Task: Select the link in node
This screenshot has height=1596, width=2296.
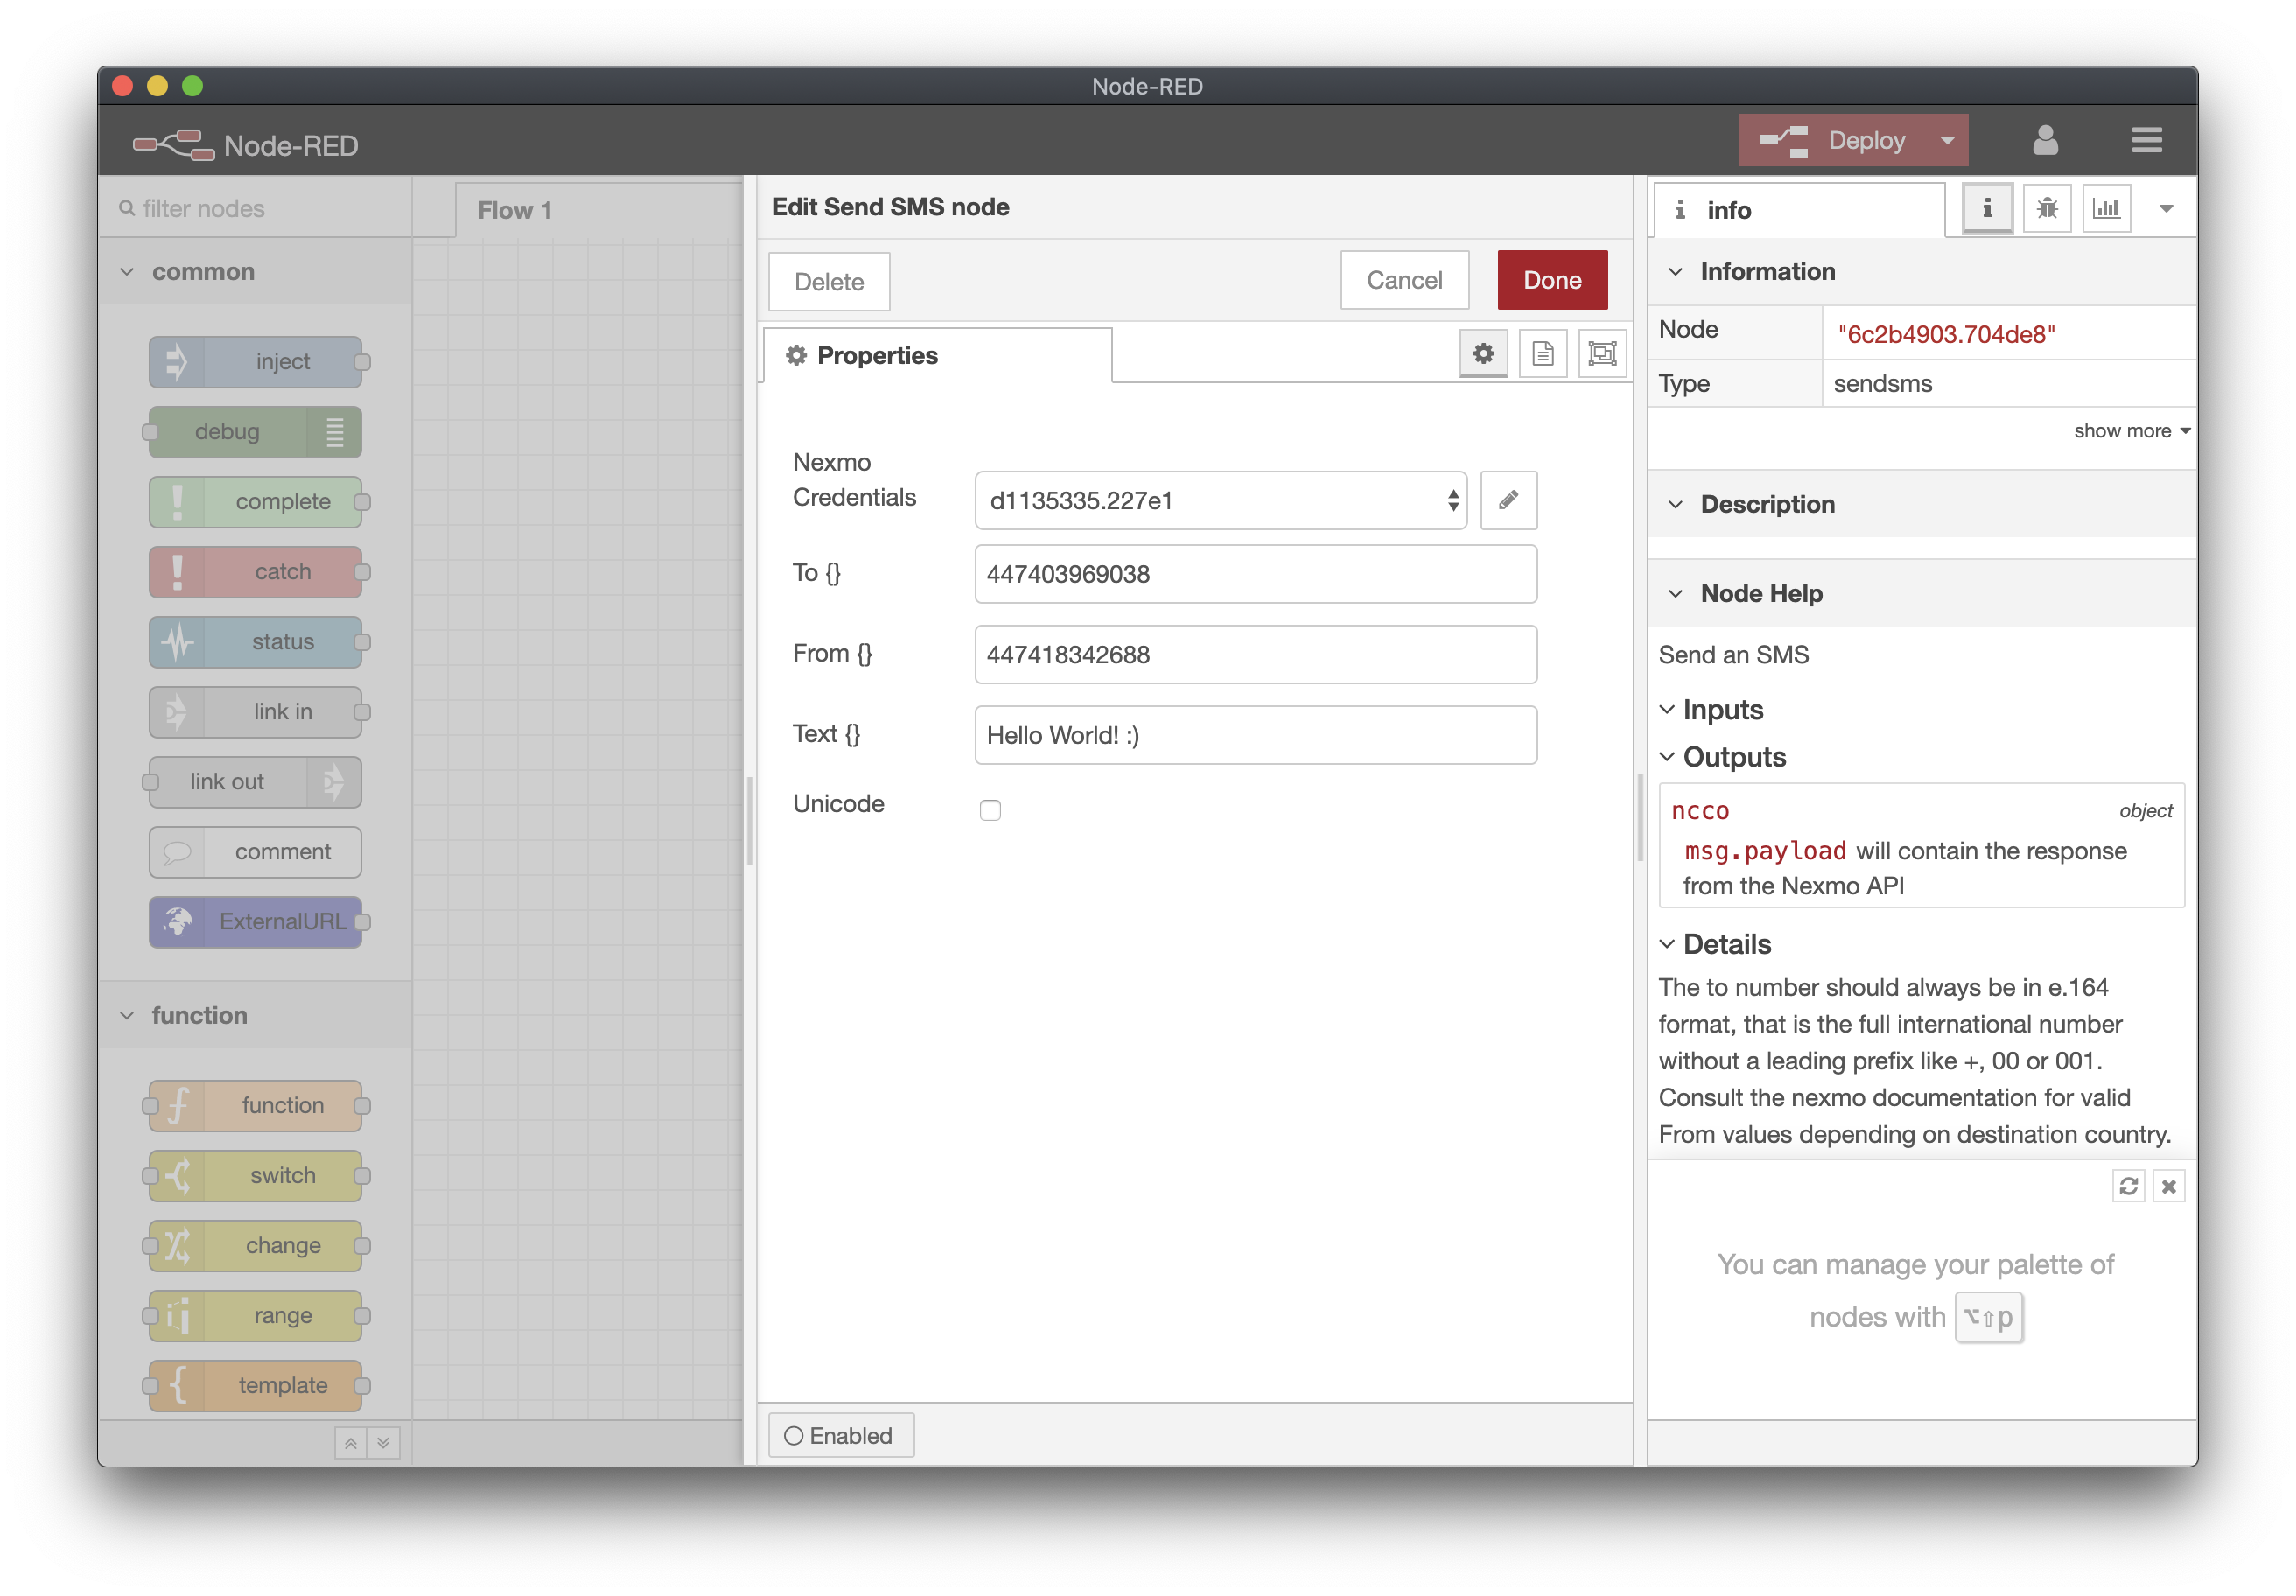Action: 256,712
